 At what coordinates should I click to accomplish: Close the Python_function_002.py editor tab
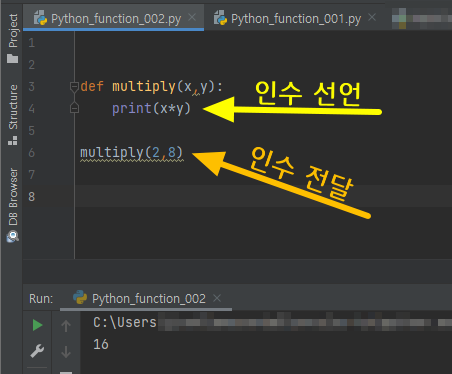point(192,17)
